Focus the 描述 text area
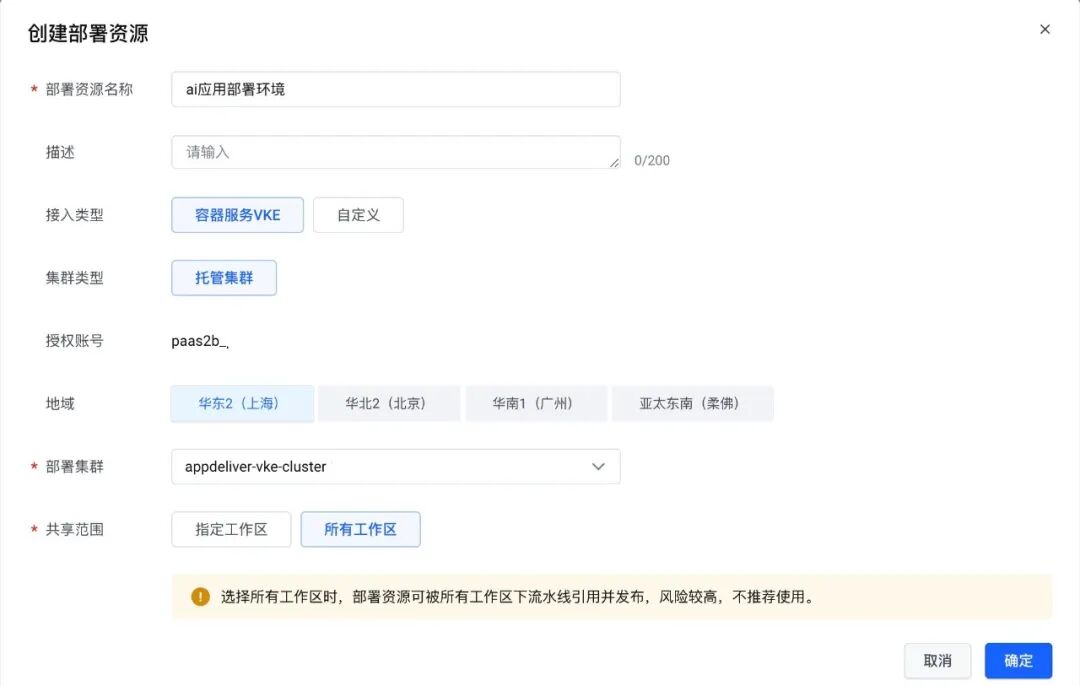 click(x=395, y=152)
